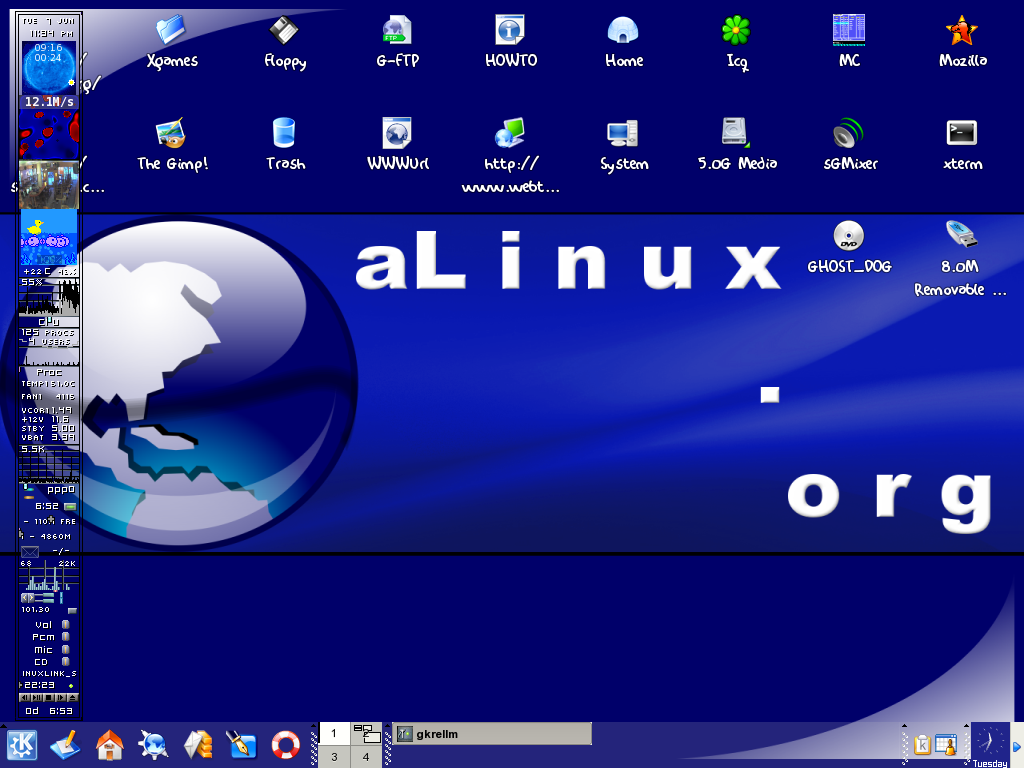
Task: Click the CPU chart label in gkrellm
Action: click(x=49, y=322)
